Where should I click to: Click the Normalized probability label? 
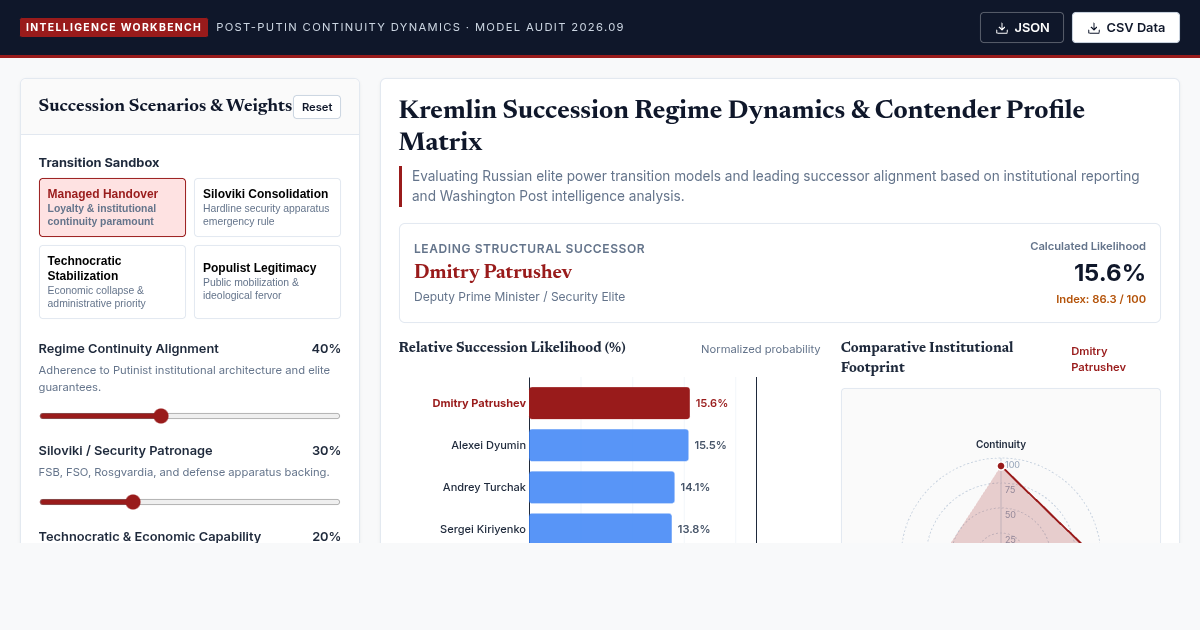tap(761, 349)
